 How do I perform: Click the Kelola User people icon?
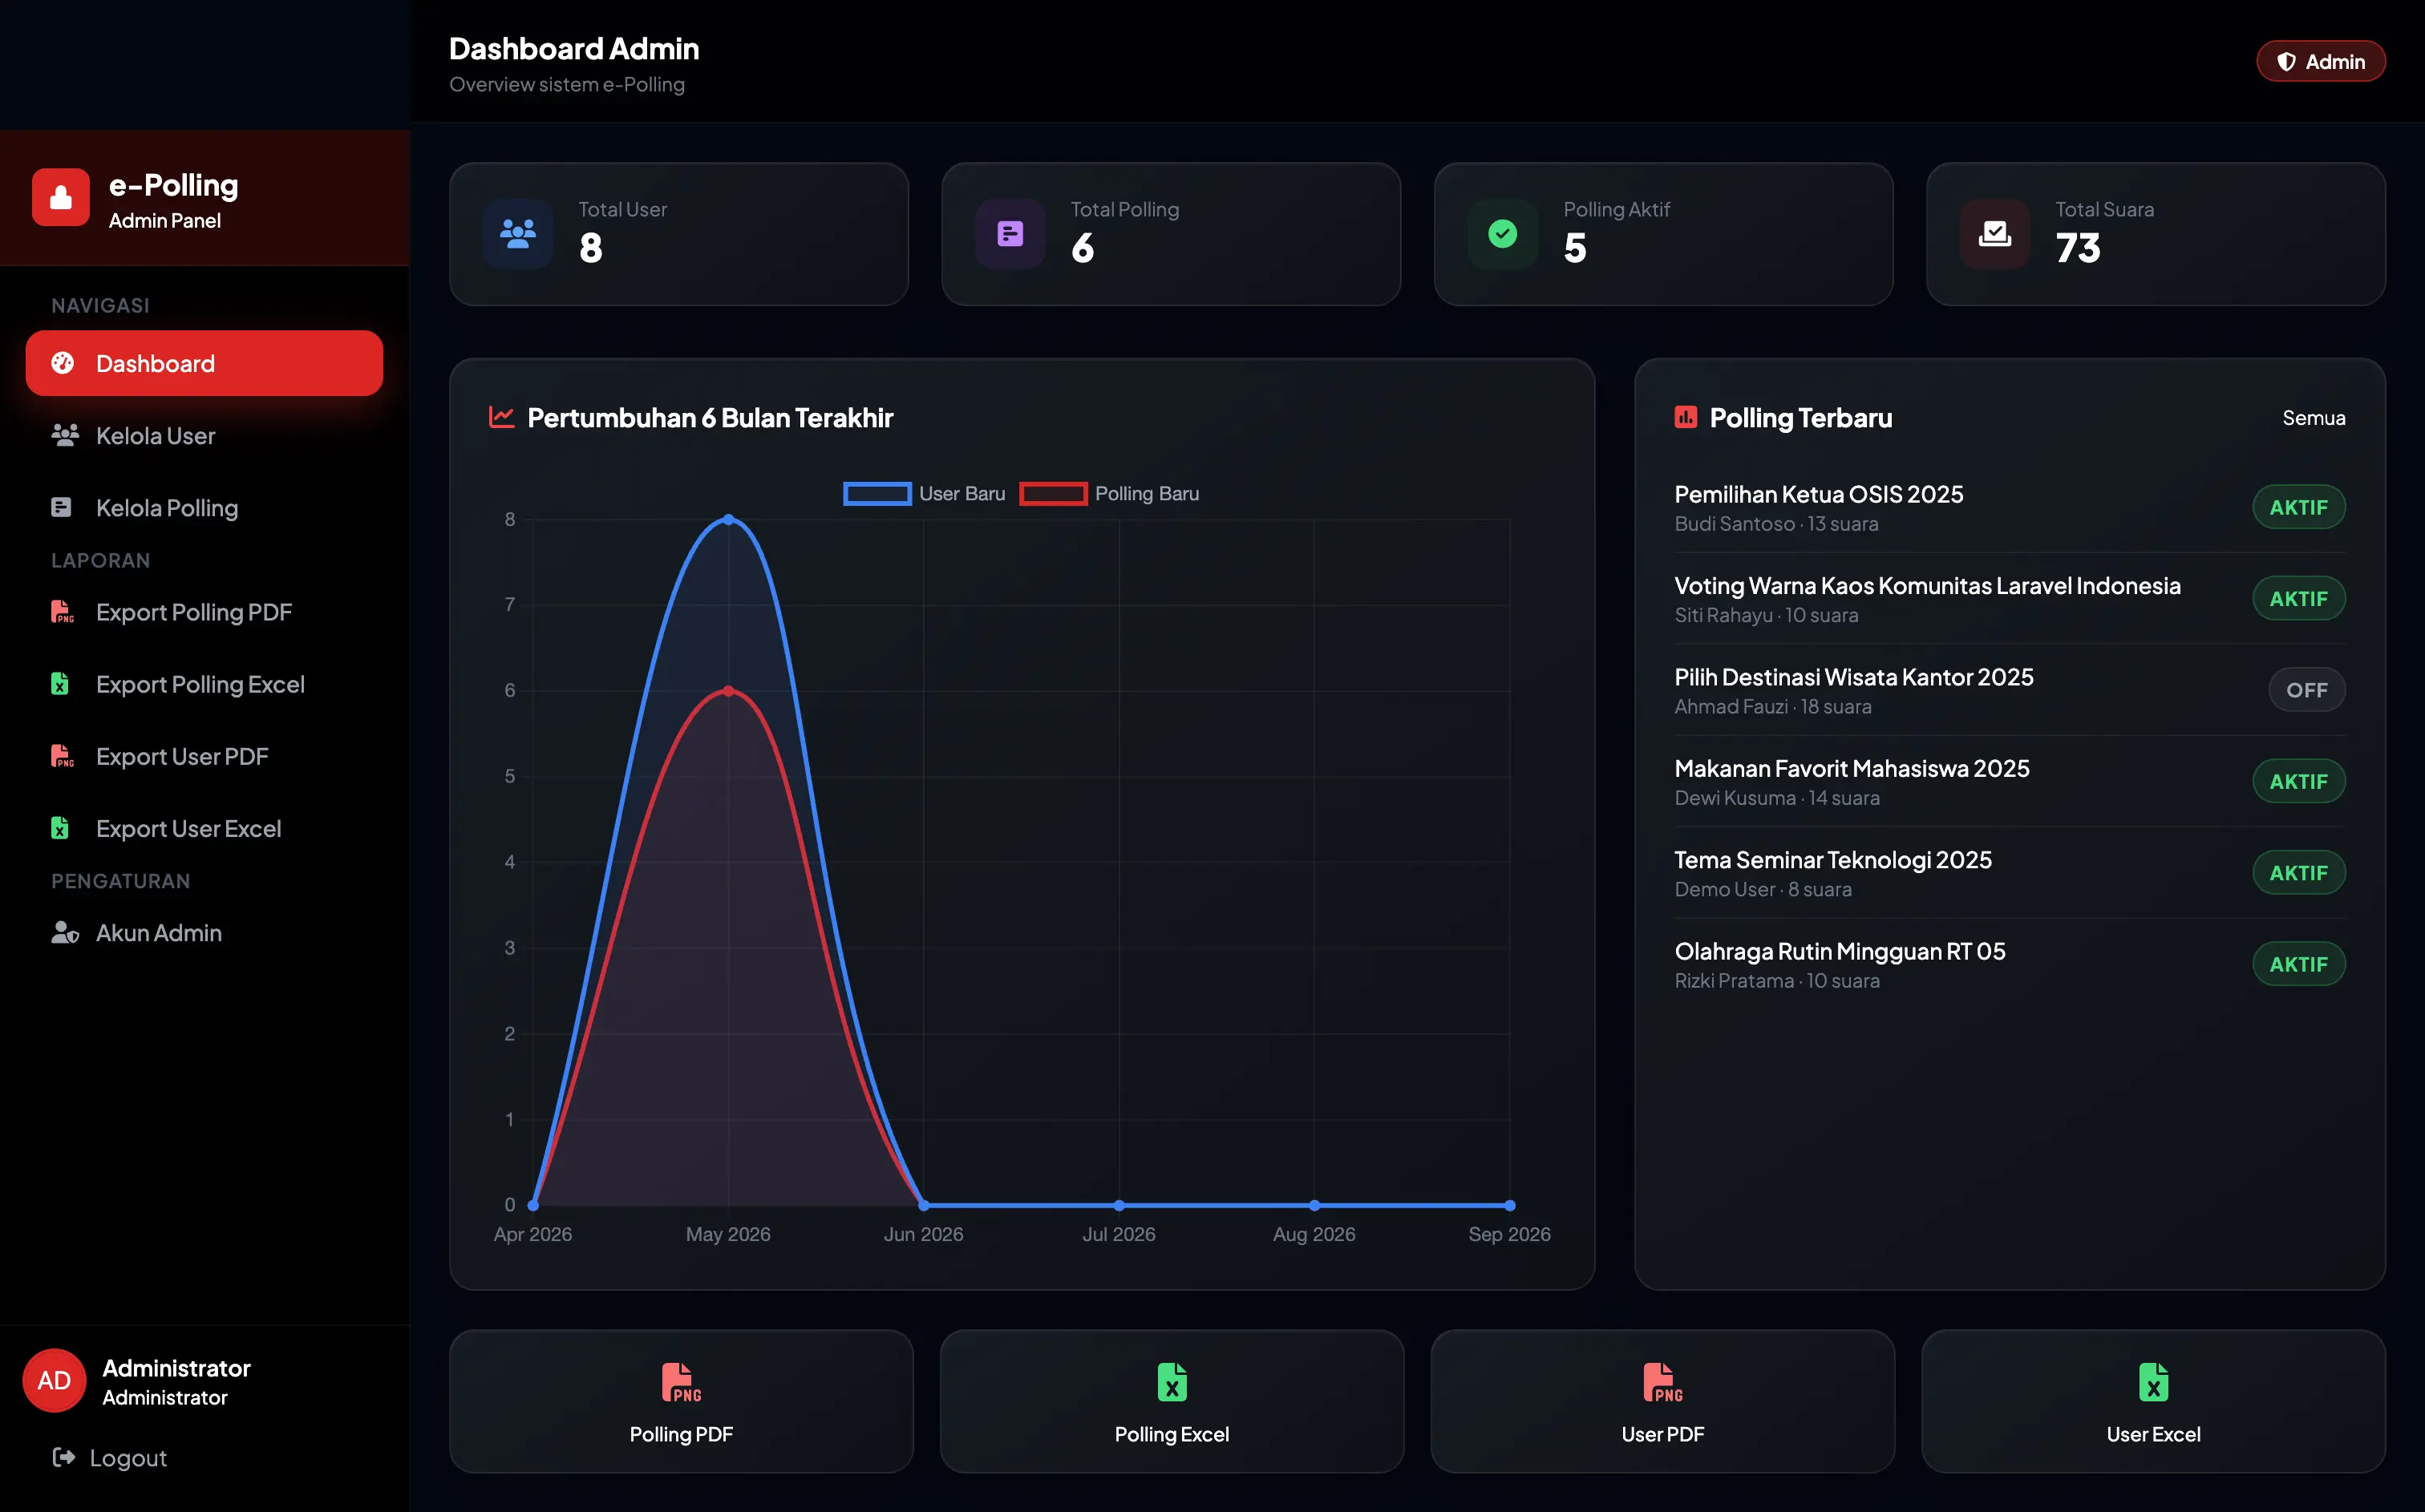tap(65, 435)
